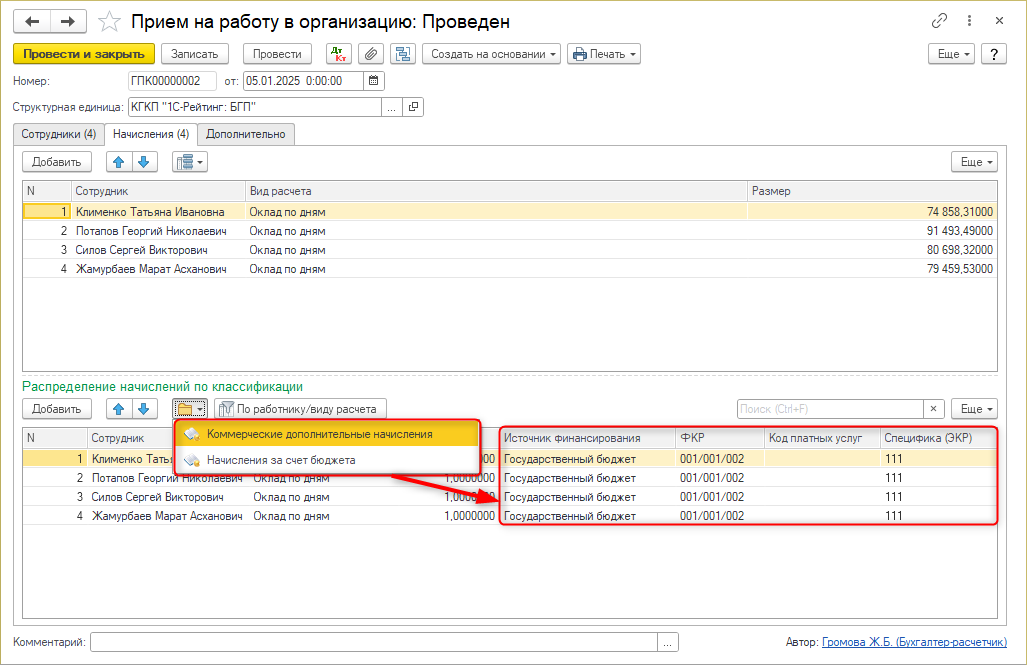Image resolution: width=1027 pixels, height=665 pixels.
Task: Open the Еще menu in top toolbar
Action: coord(950,54)
